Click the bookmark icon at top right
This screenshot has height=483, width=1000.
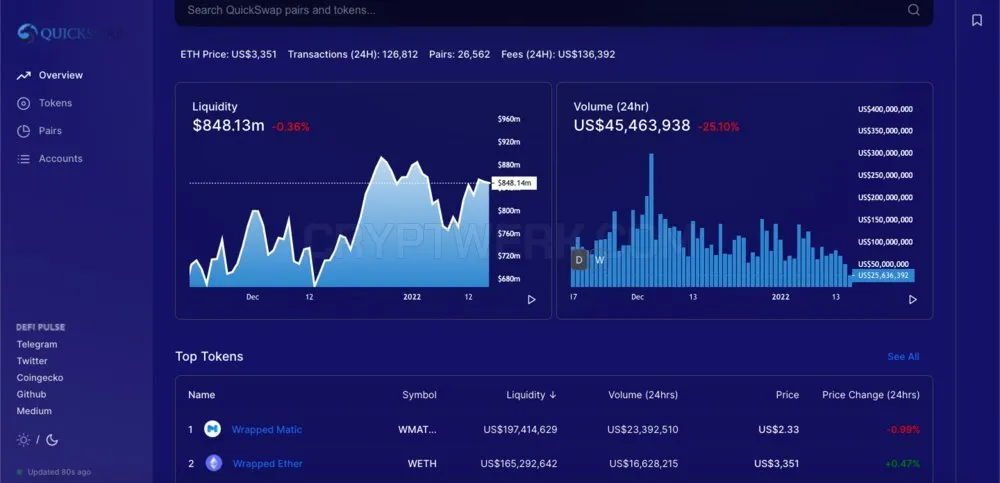click(x=977, y=20)
